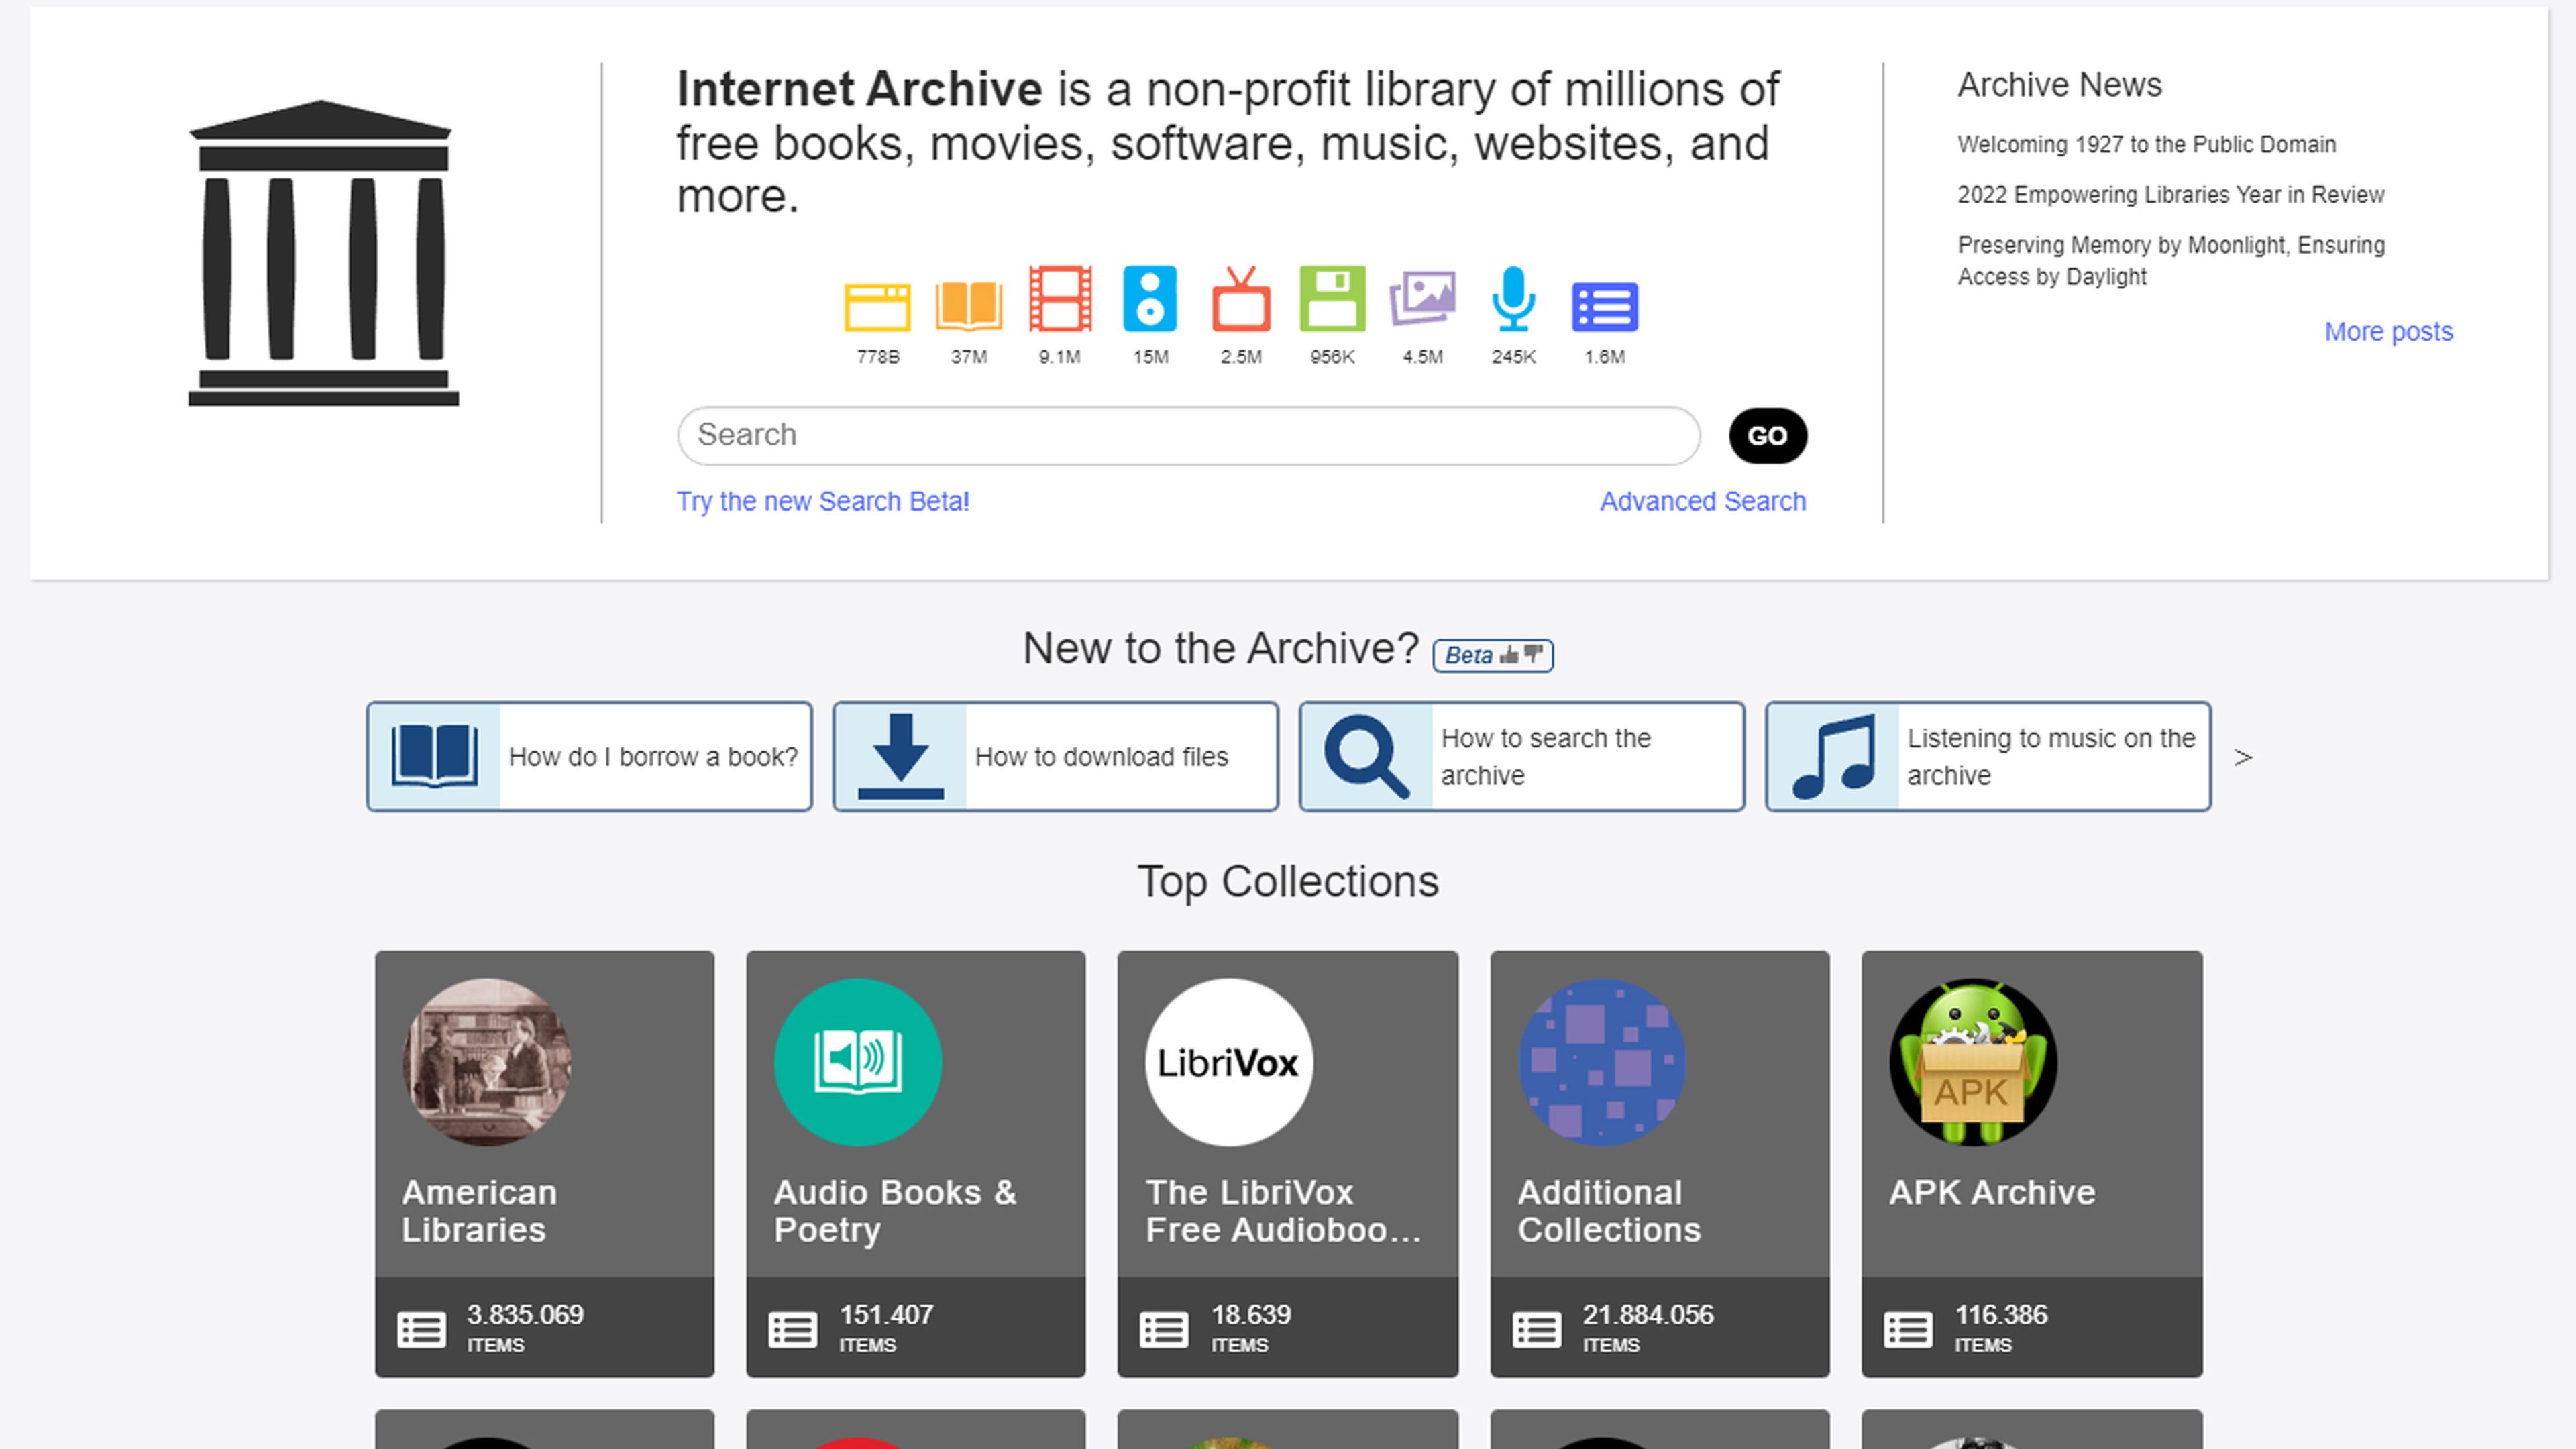
Task: Click the music note icon
Action: tap(1833, 756)
